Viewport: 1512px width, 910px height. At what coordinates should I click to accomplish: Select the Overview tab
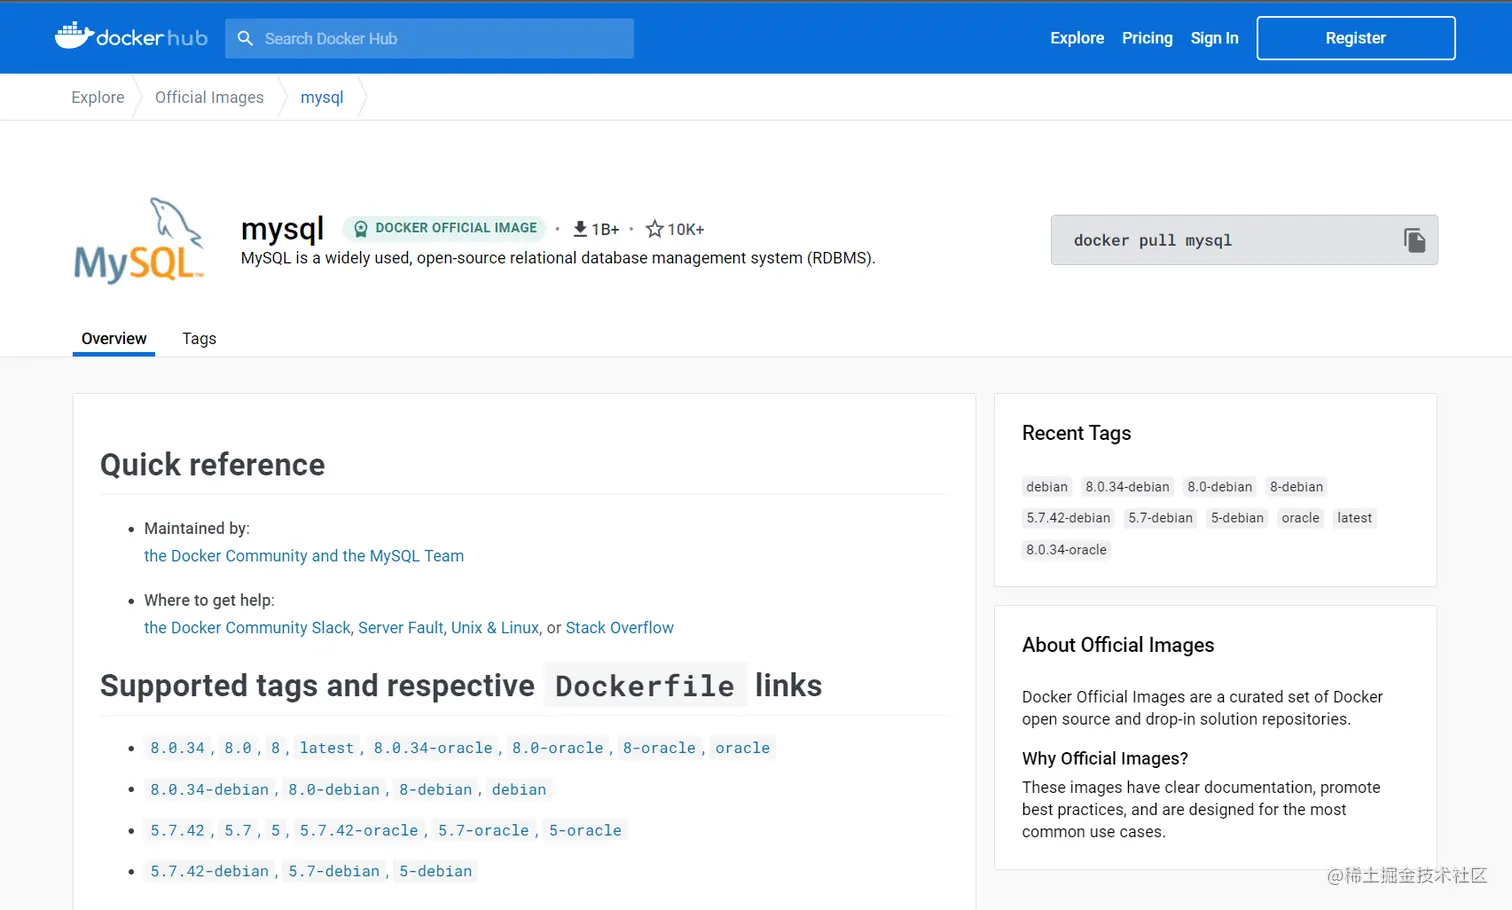(114, 338)
